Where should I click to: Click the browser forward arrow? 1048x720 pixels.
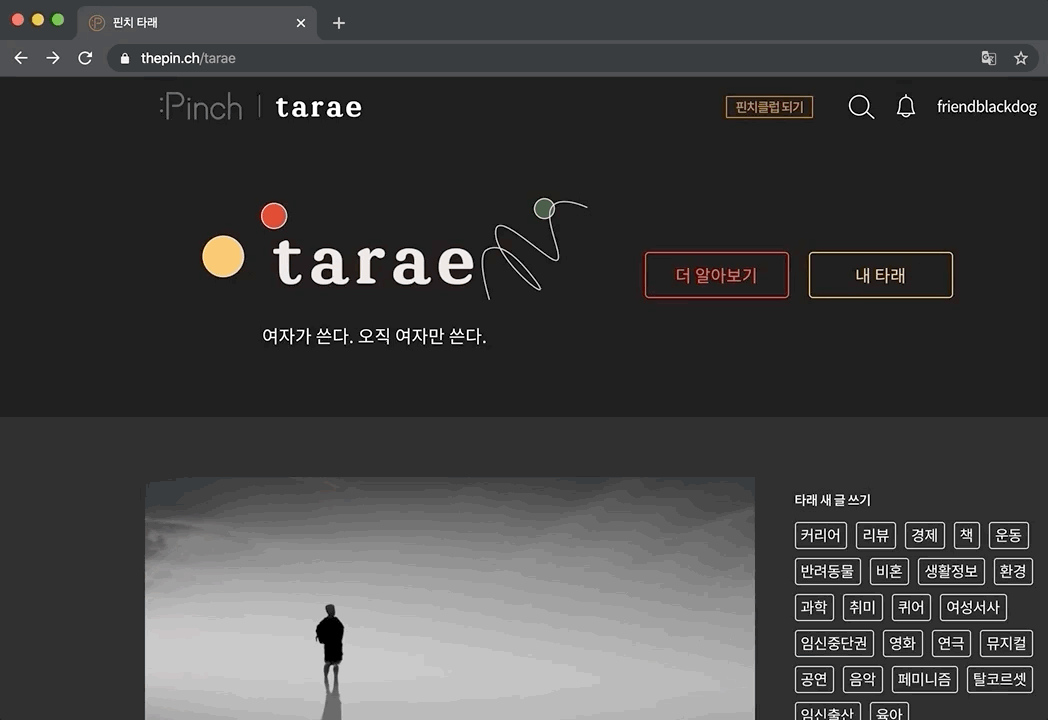pos(53,58)
